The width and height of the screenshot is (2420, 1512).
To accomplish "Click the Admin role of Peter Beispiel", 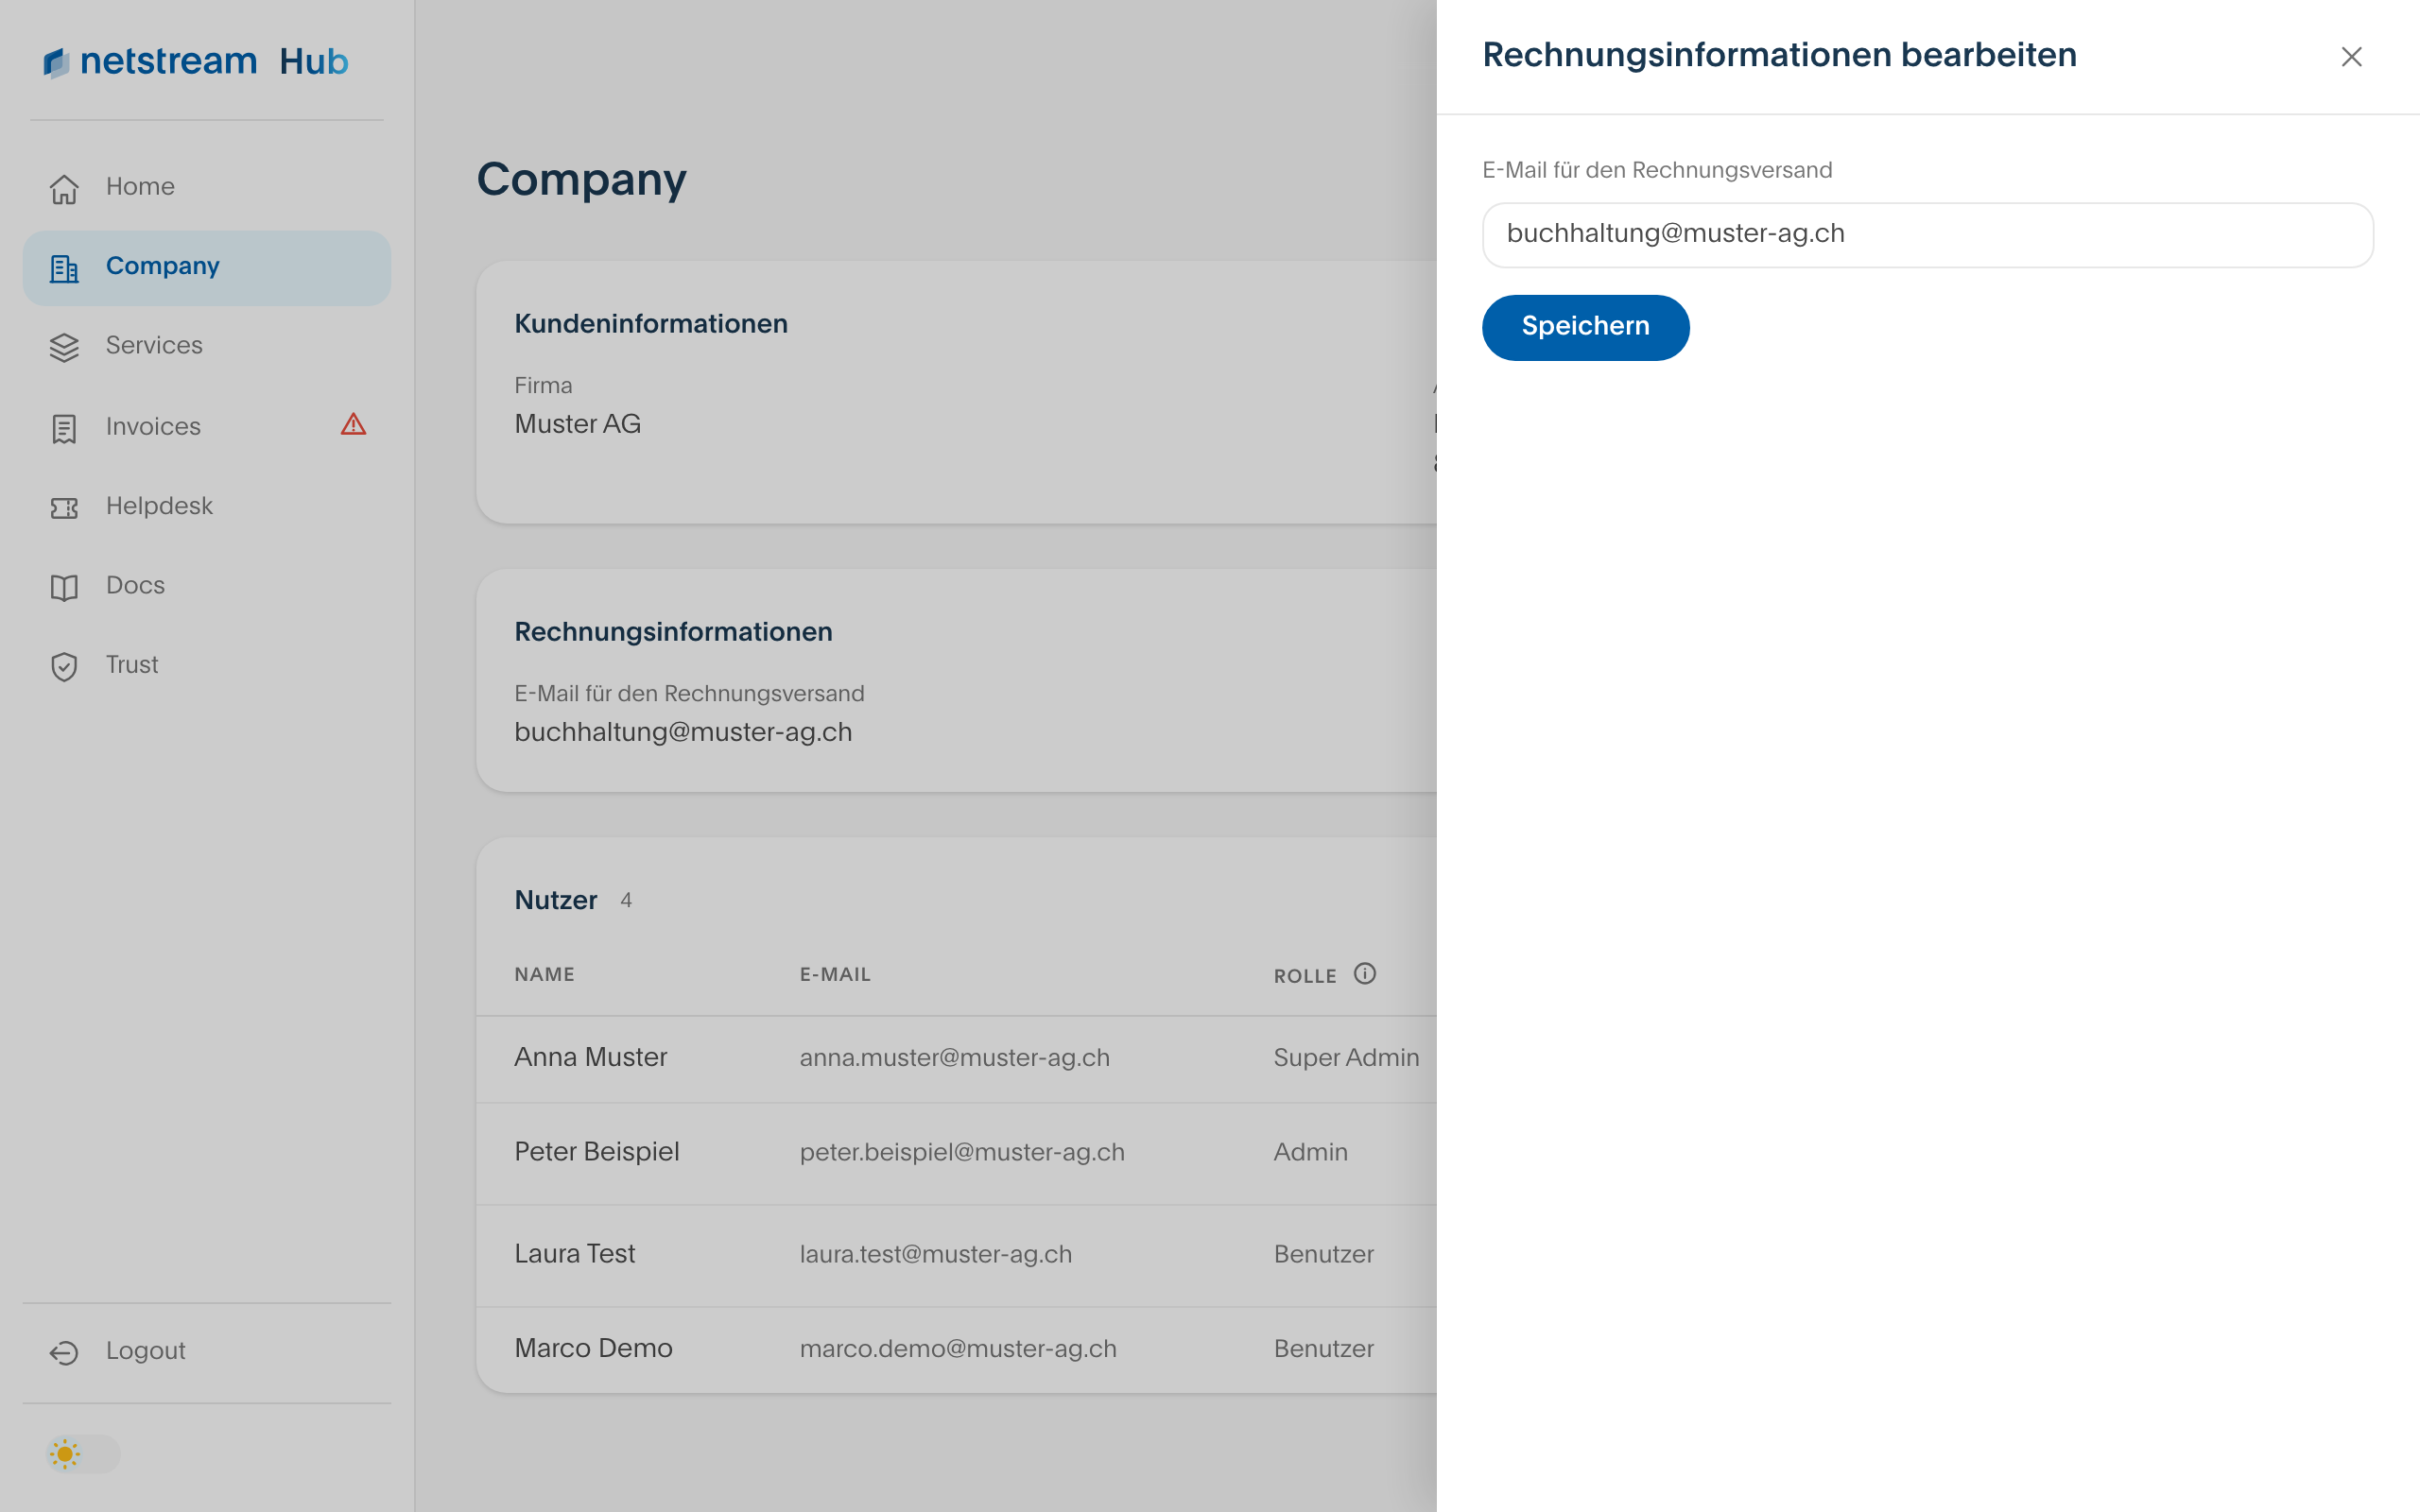I will [x=1310, y=1152].
